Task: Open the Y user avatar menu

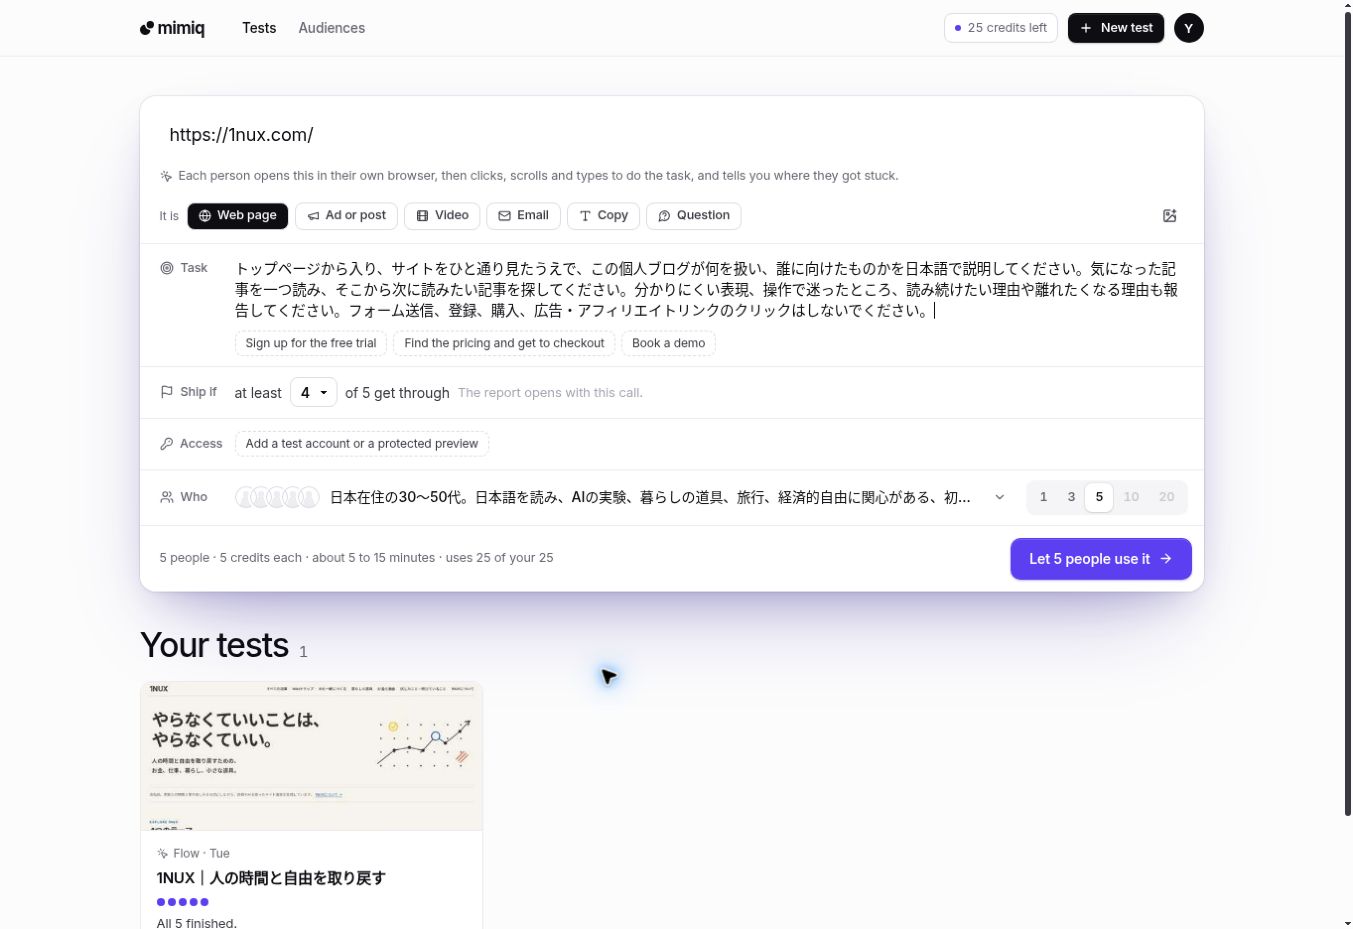Action: point(1188,28)
